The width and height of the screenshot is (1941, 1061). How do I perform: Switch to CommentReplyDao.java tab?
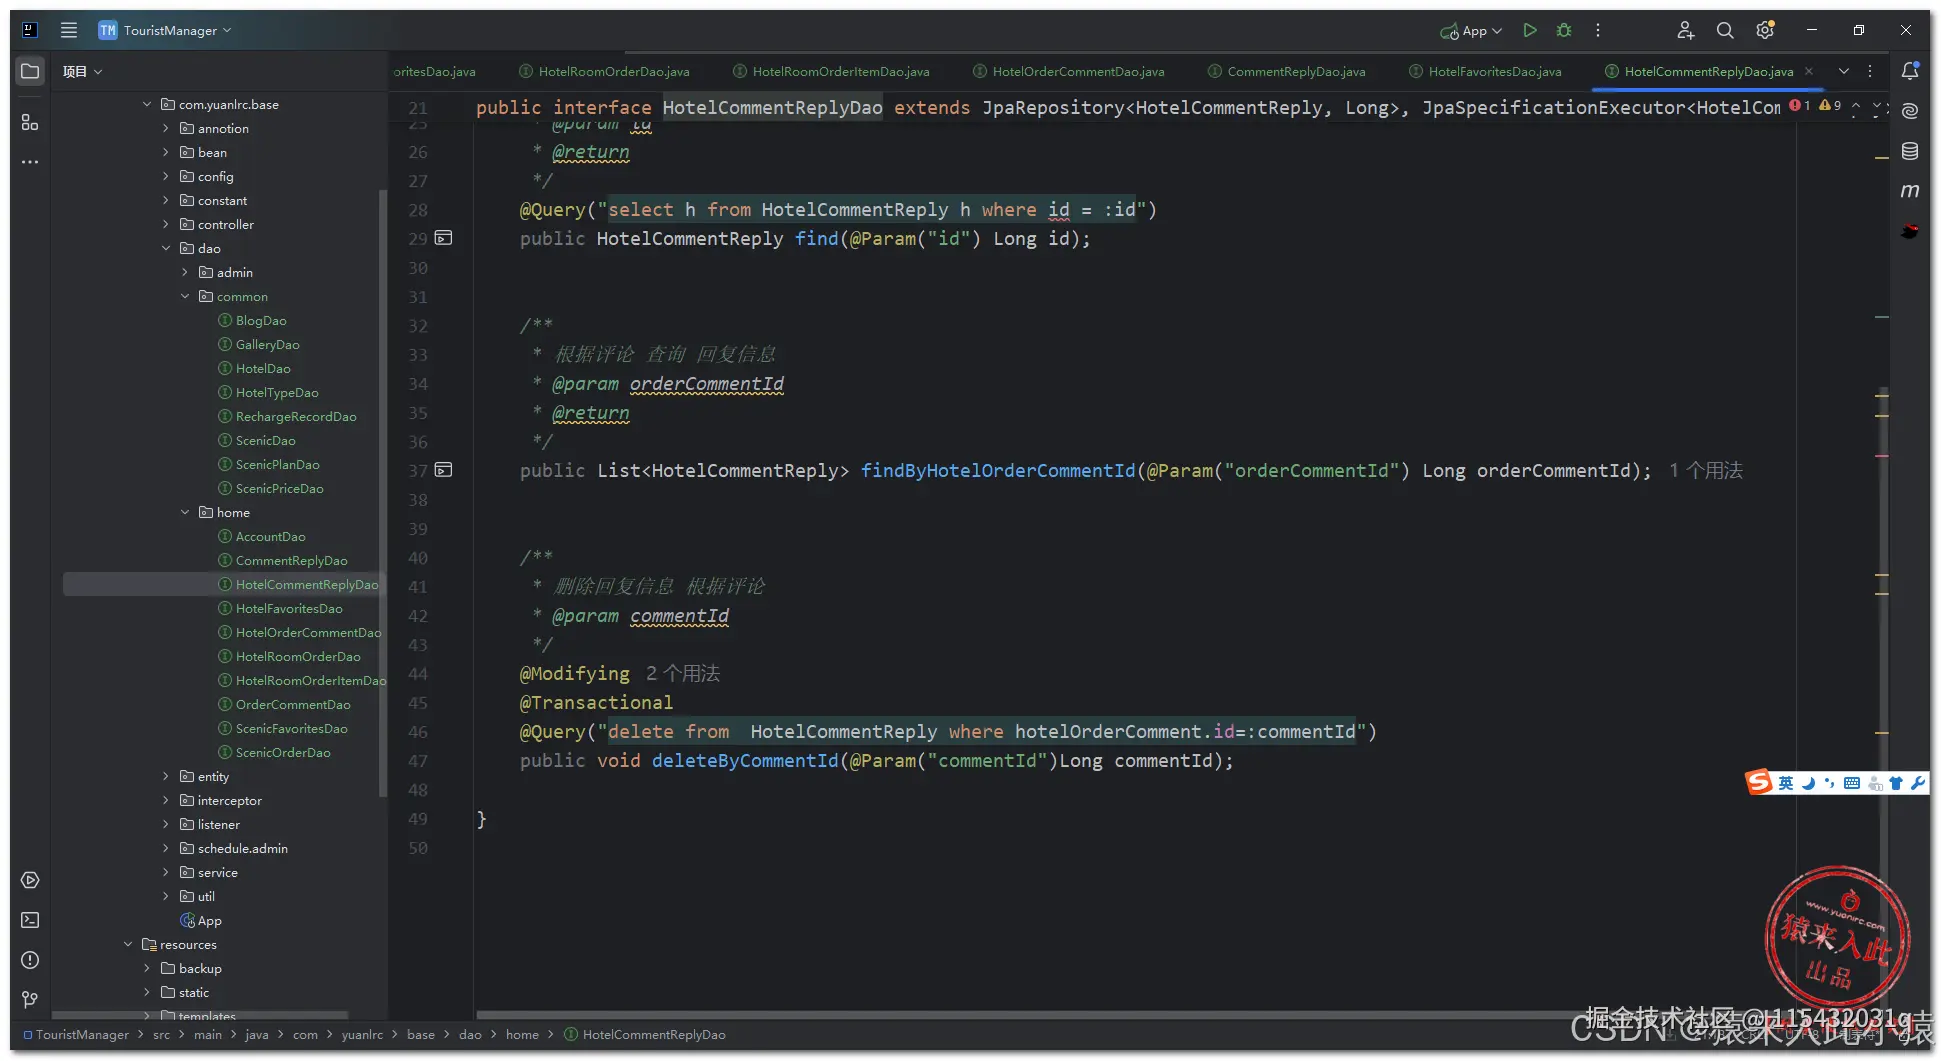pyautogui.click(x=1286, y=71)
